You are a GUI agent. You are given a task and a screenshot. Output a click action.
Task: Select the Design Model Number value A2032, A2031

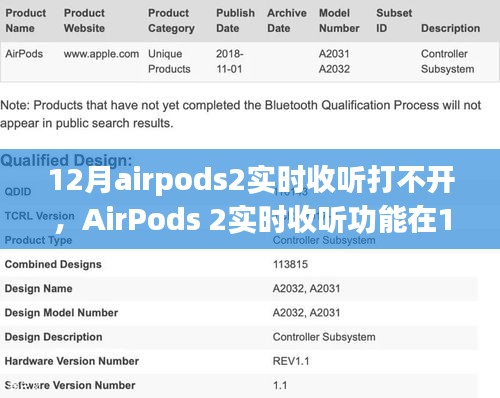306,313
